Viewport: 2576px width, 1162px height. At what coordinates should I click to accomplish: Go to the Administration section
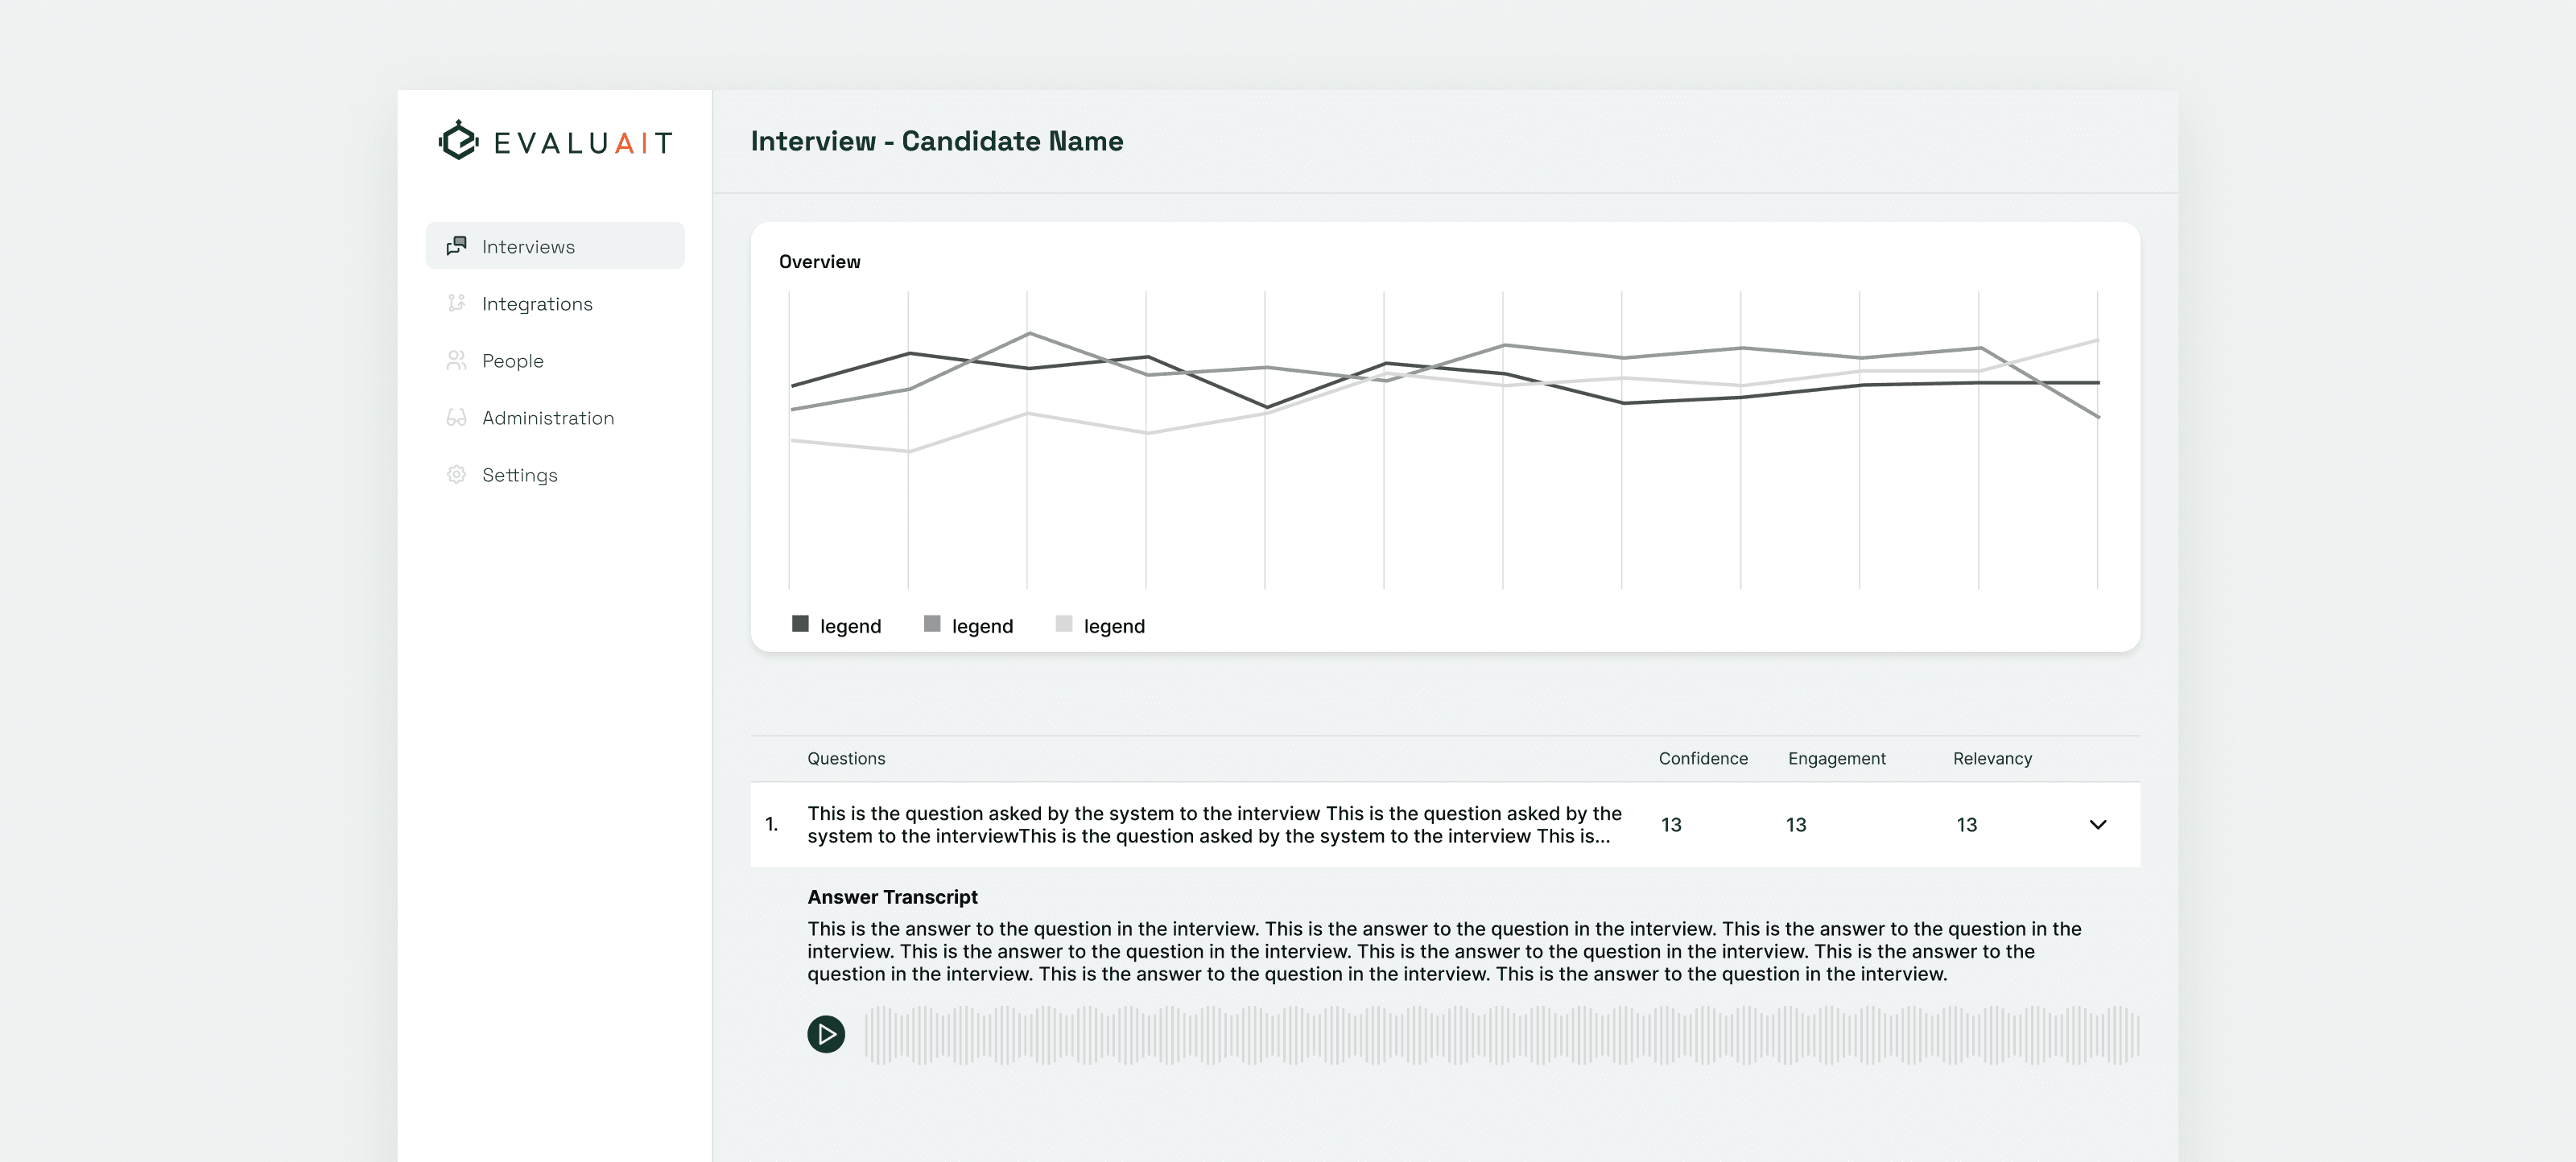tap(548, 418)
